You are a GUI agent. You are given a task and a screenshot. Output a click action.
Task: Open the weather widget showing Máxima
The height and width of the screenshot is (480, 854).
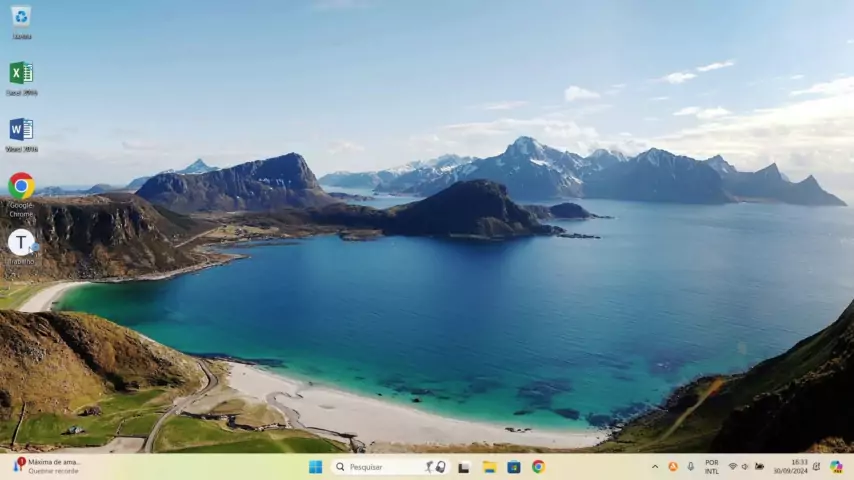coord(45,467)
